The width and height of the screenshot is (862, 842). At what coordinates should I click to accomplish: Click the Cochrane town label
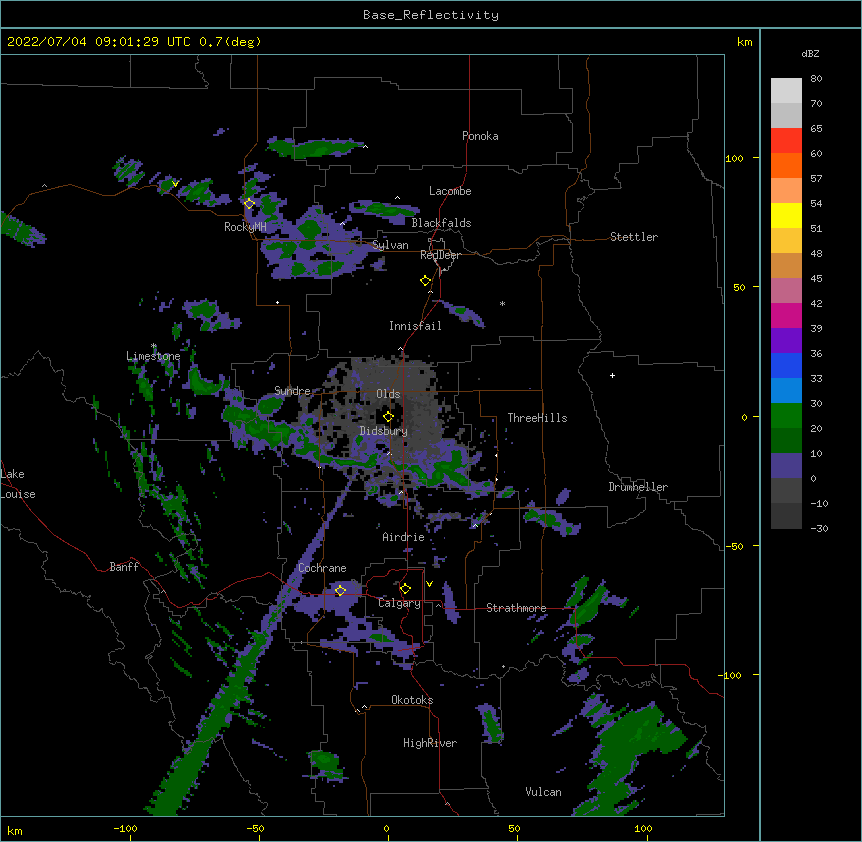pos(322,568)
